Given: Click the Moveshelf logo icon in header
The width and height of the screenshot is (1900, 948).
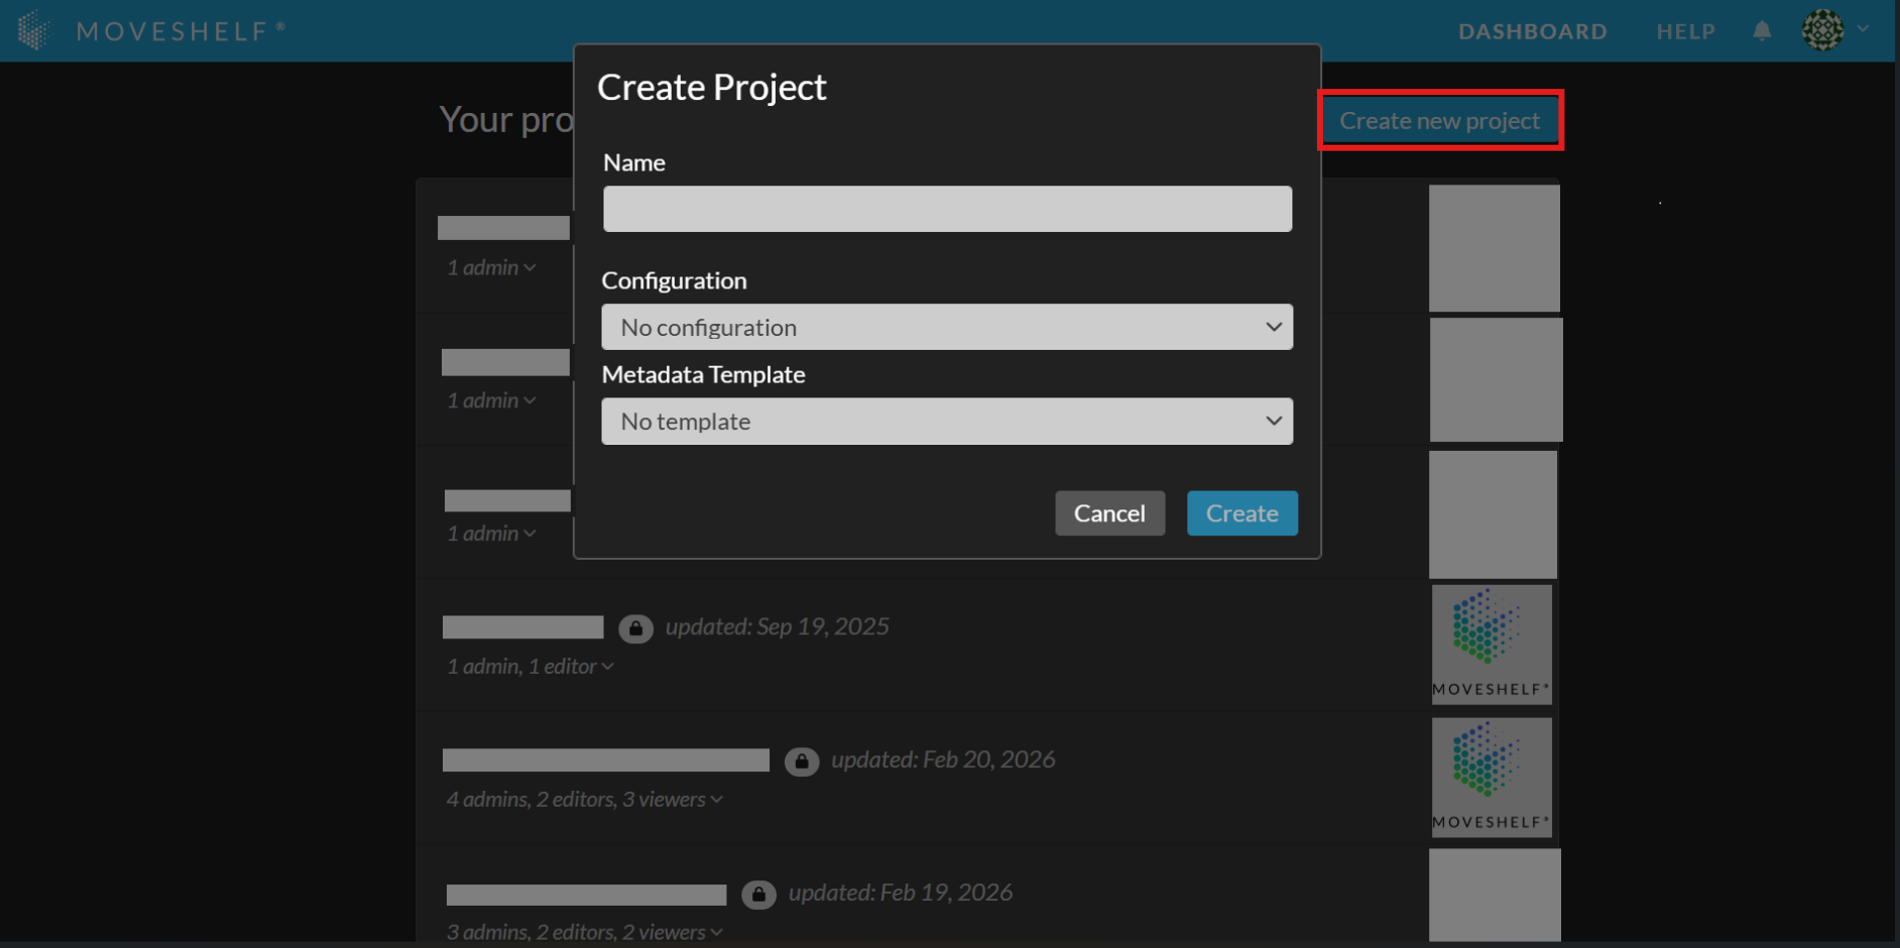Looking at the screenshot, I should 34,30.
